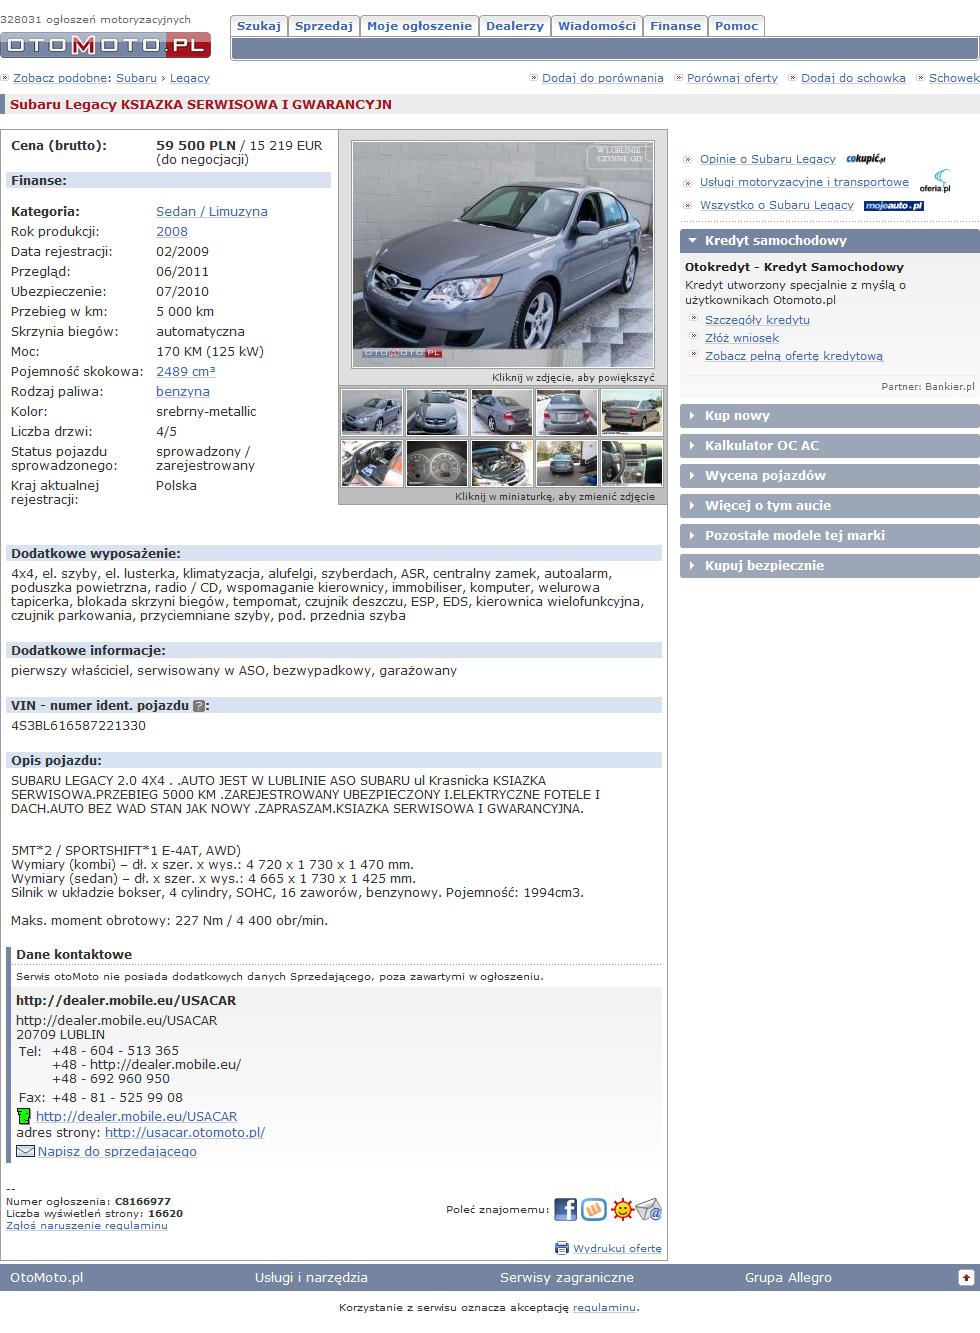The image size is (980, 1333).
Task: Click the Subaru breadcrumb link
Action: [x=136, y=78]
